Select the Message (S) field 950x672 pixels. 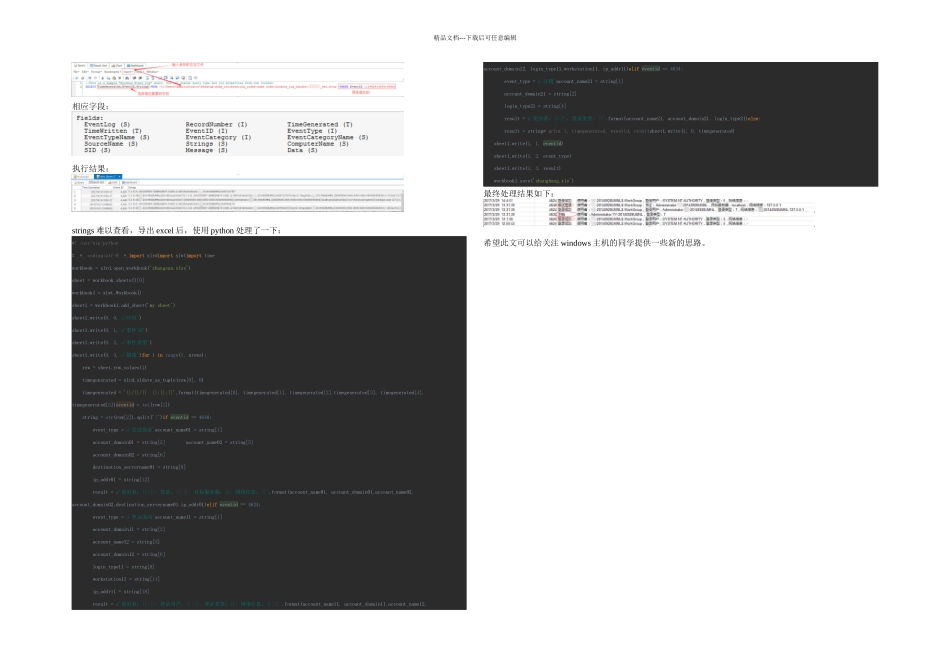pos(207,150)
